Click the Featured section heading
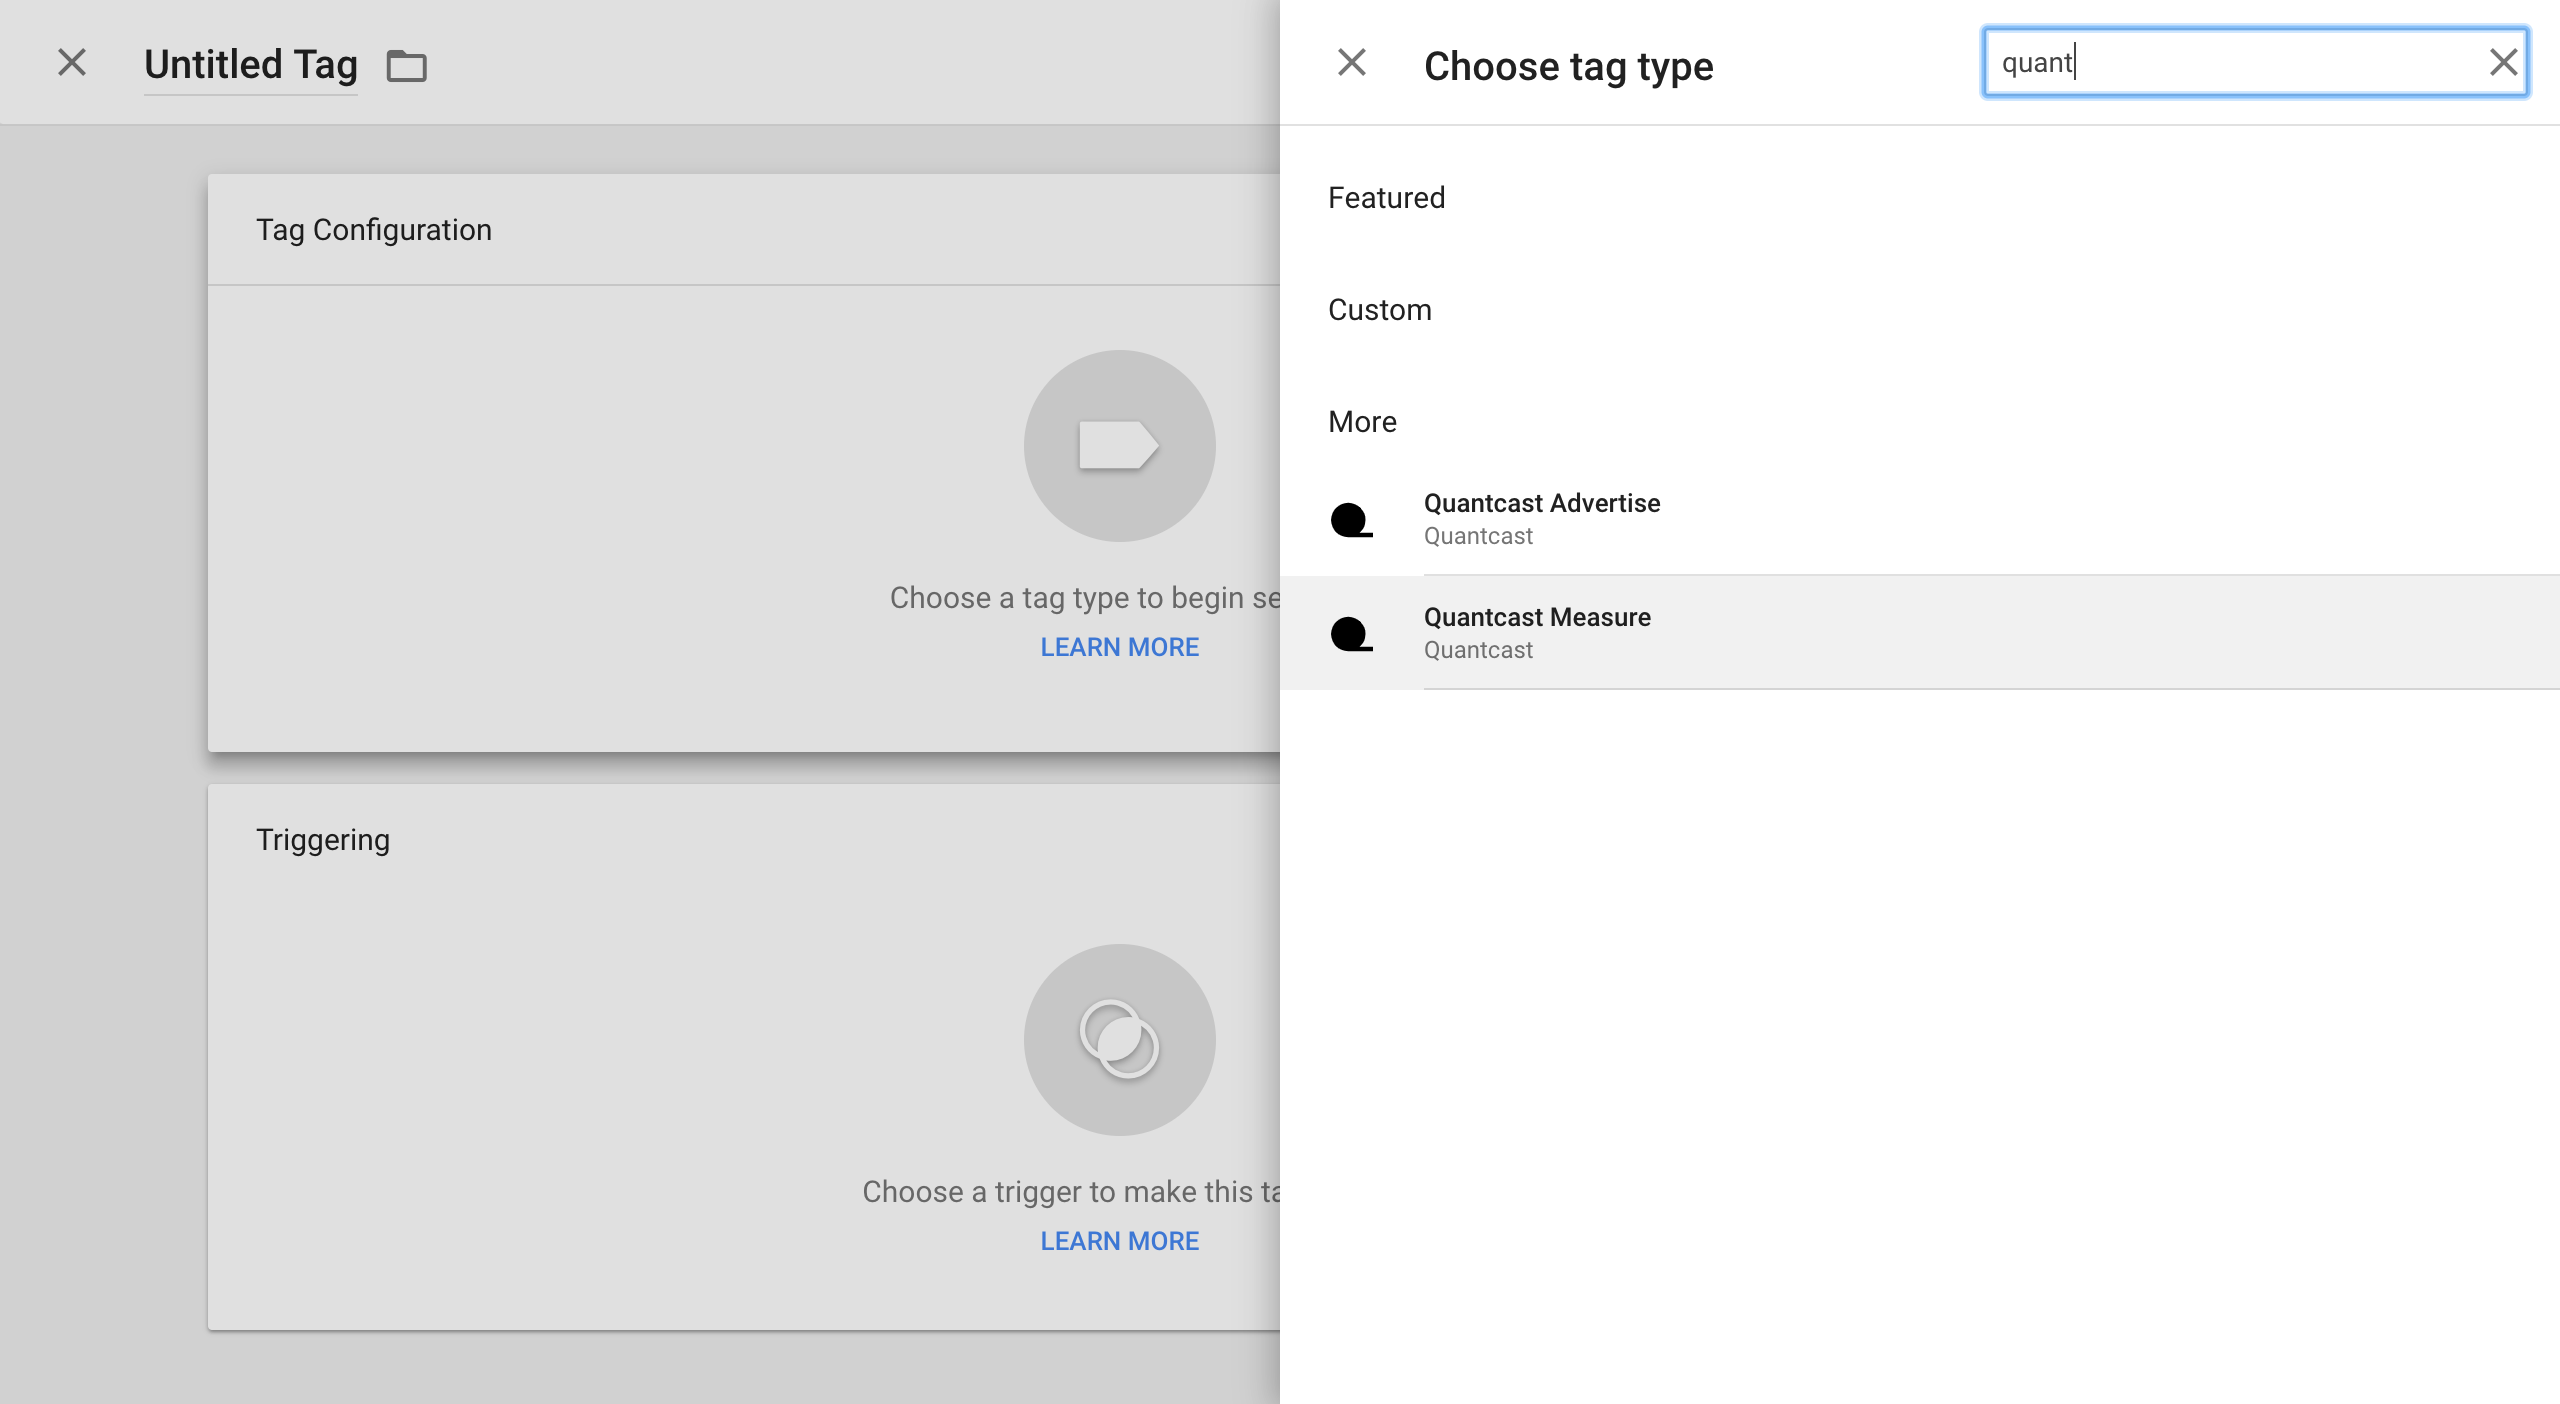The width and height of the screenshot is (2560, 1404). pos(1386,198)
